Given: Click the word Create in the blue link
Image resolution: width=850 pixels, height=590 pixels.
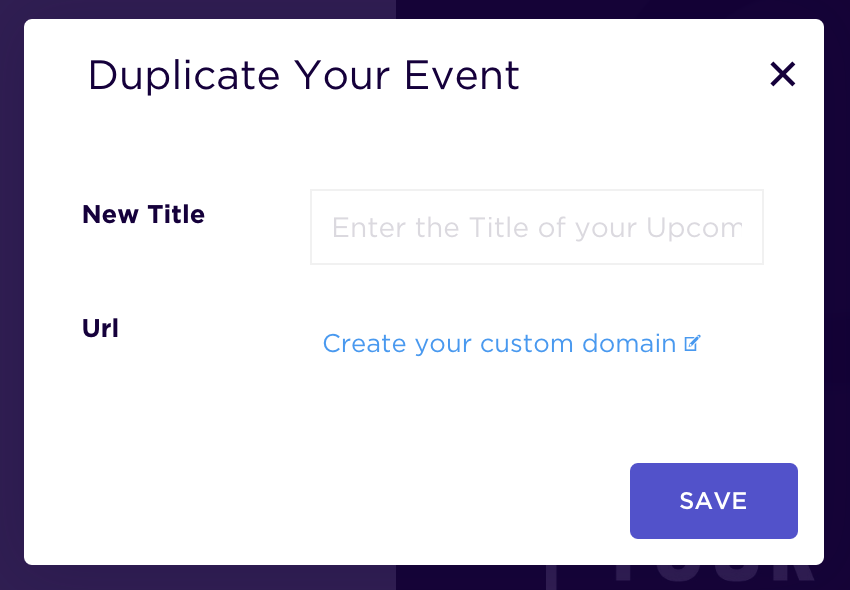Looking at the screenshot, I should click(x=364, y=343).
